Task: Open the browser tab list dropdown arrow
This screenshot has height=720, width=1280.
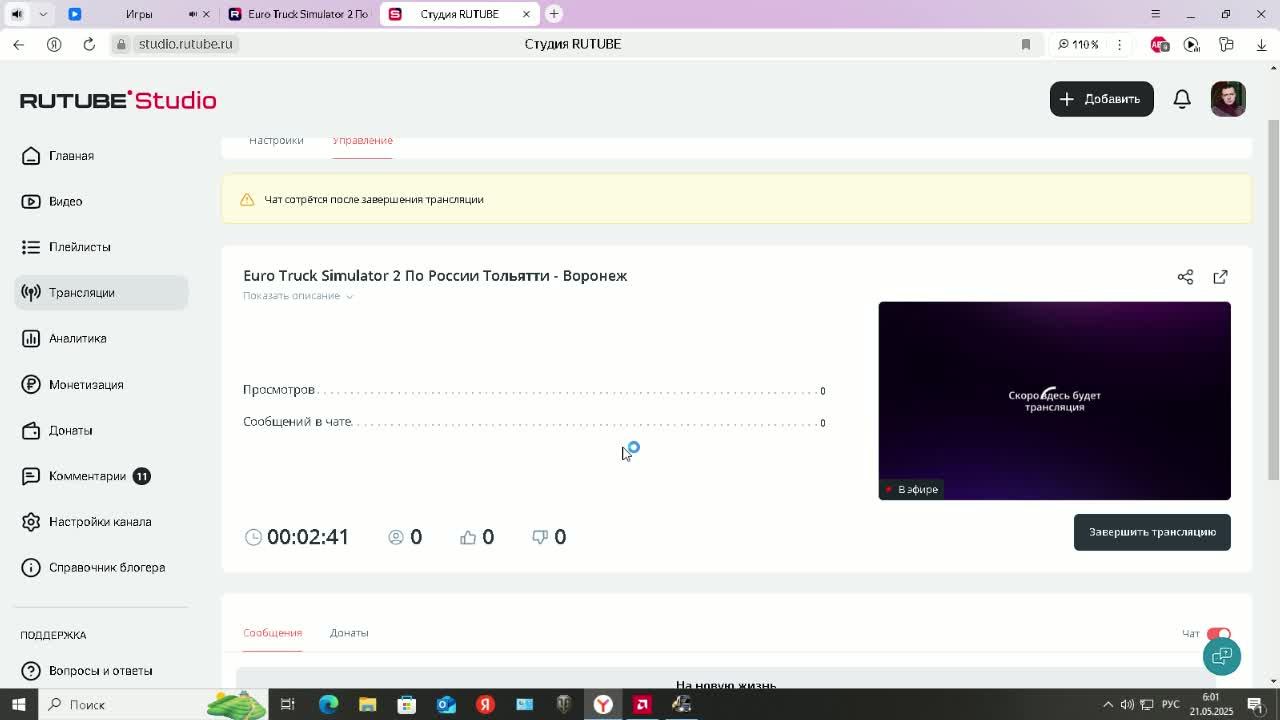Action: 43,14
